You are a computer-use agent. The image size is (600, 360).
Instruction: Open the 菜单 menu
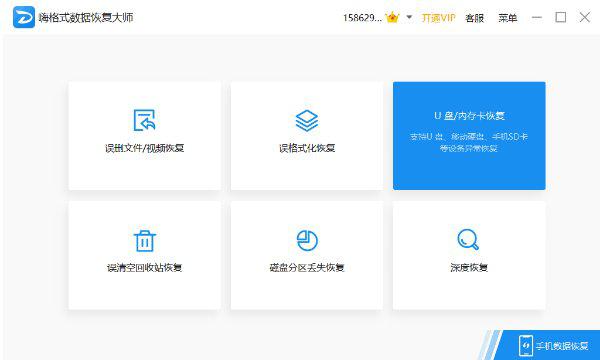coord(508,18)
